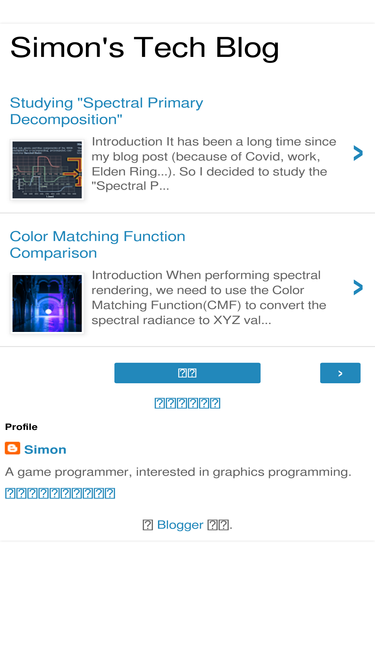Click the profile description about graphics programming
This screenshot has height=667, width=375.
click(x=178, y=472)
